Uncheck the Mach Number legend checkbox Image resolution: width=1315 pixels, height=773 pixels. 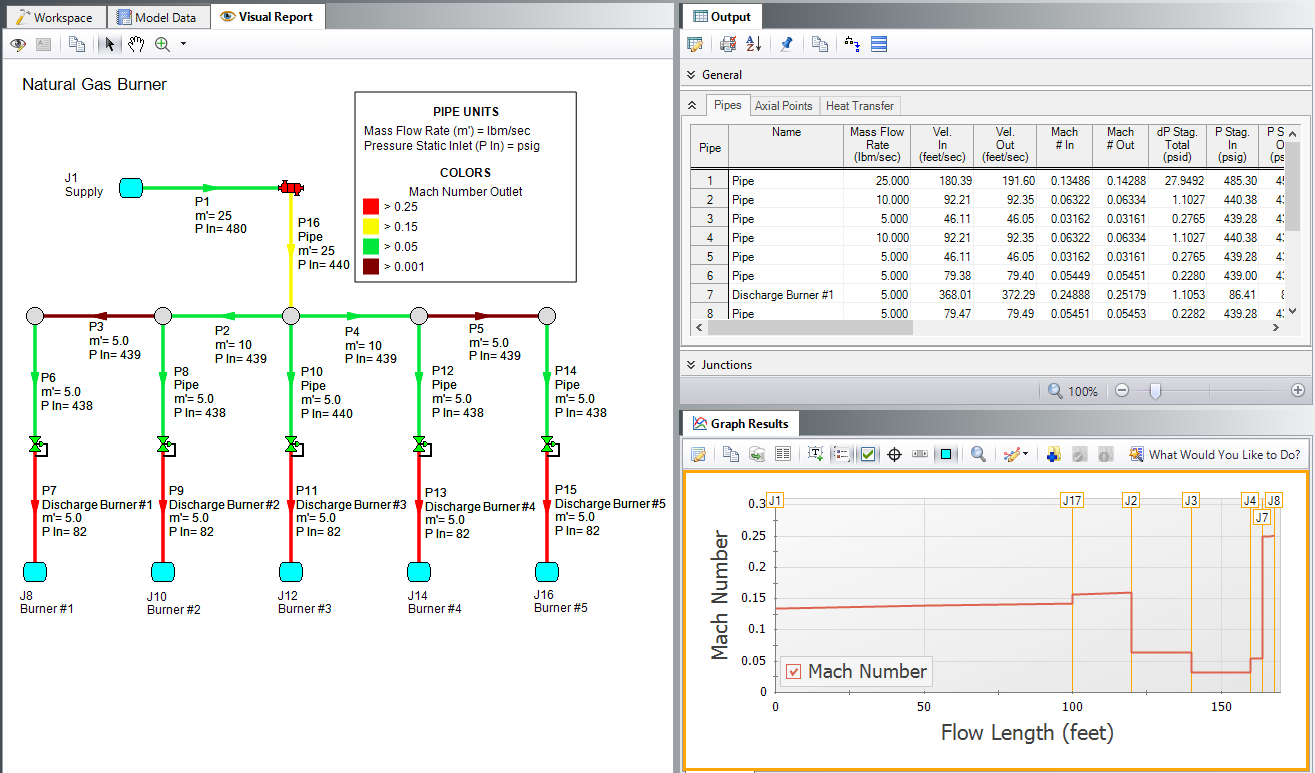click(x=794, y=672)
